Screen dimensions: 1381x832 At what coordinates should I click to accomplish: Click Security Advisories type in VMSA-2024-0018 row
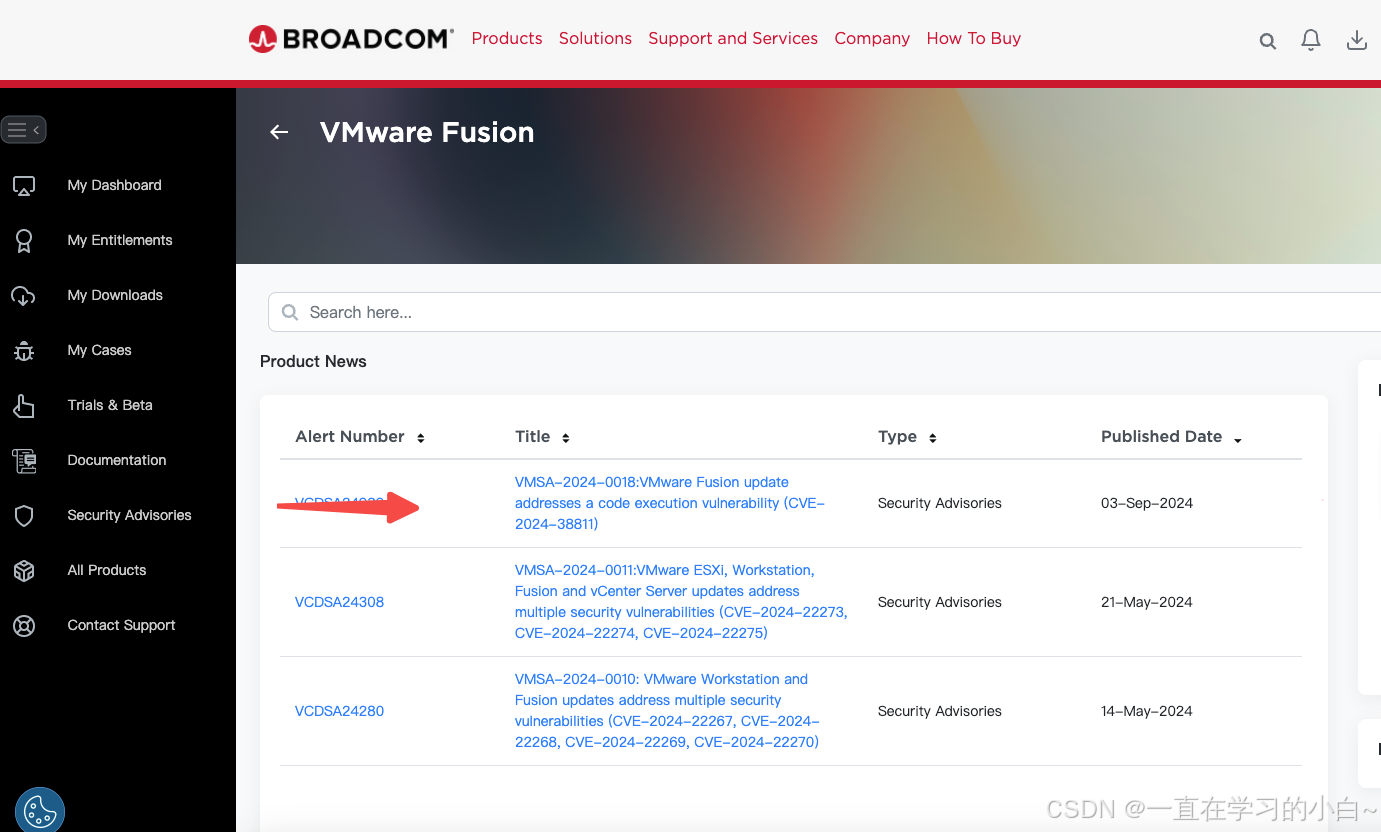click(939, 503)
